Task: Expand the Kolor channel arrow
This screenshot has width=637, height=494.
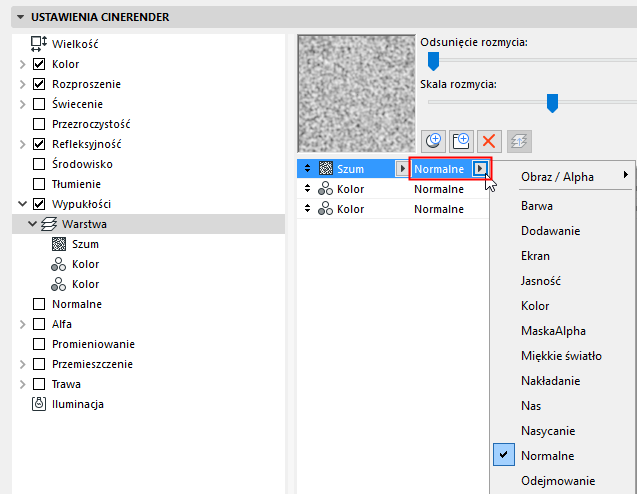Action: (x=23, y=64)
